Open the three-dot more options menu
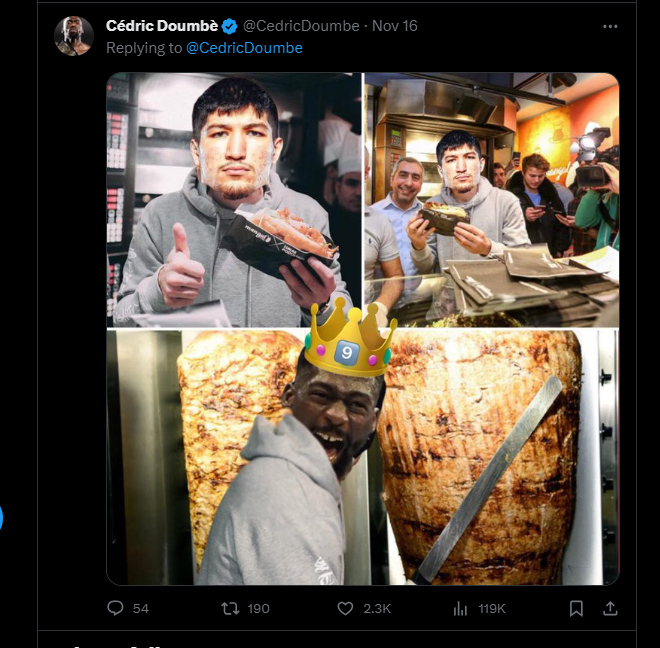The image size is (660, 648). (610, 26)
